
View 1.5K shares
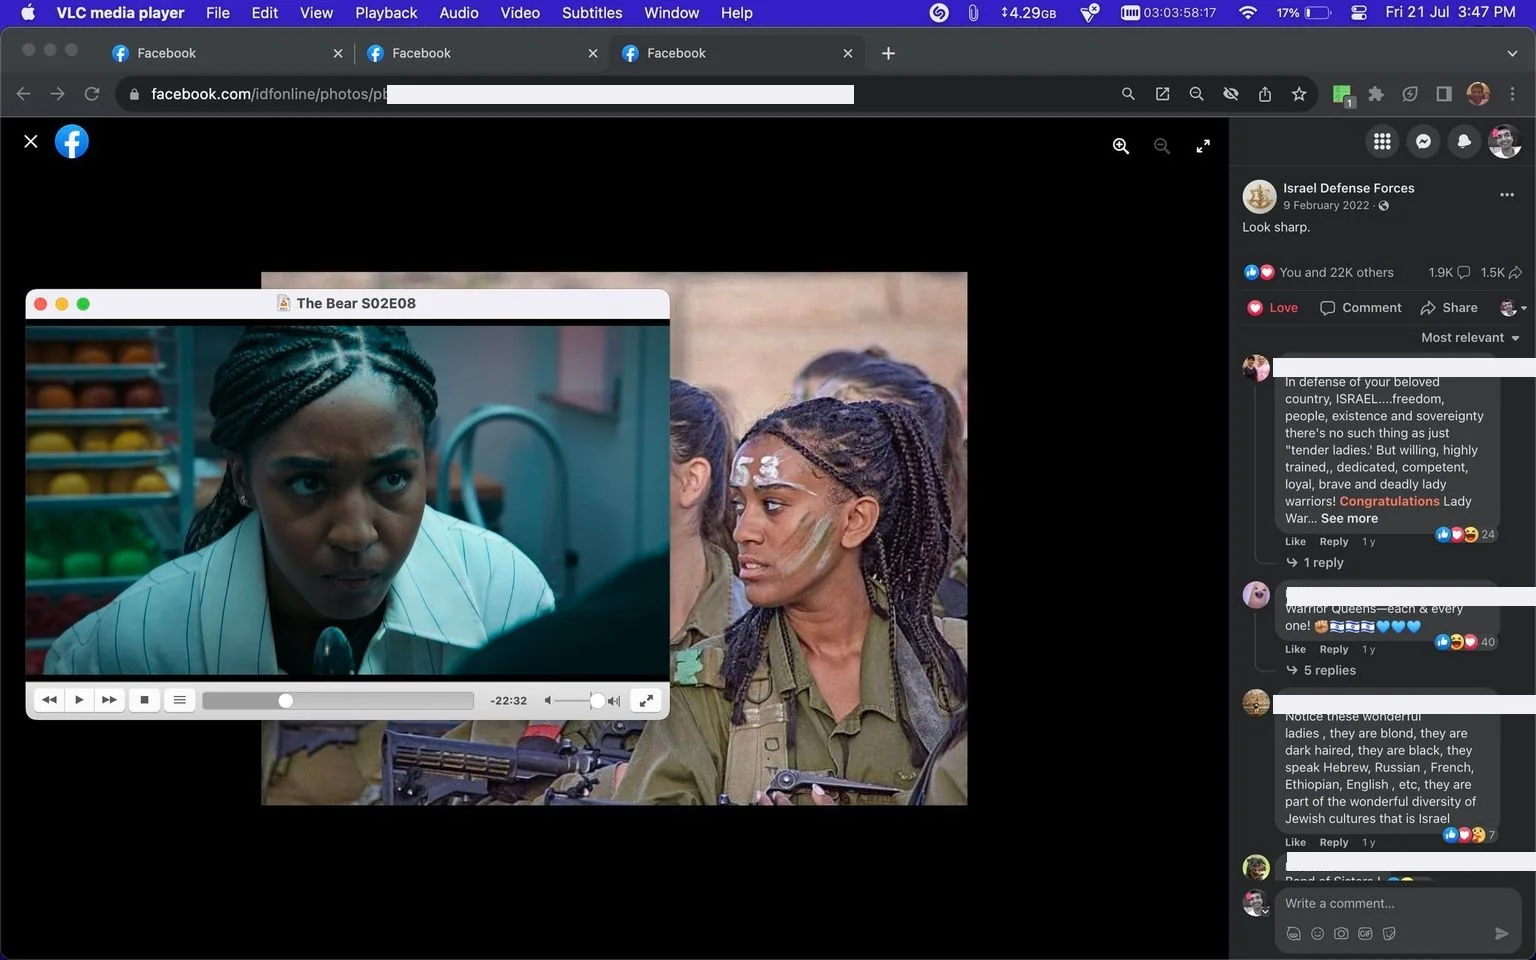1501,272
